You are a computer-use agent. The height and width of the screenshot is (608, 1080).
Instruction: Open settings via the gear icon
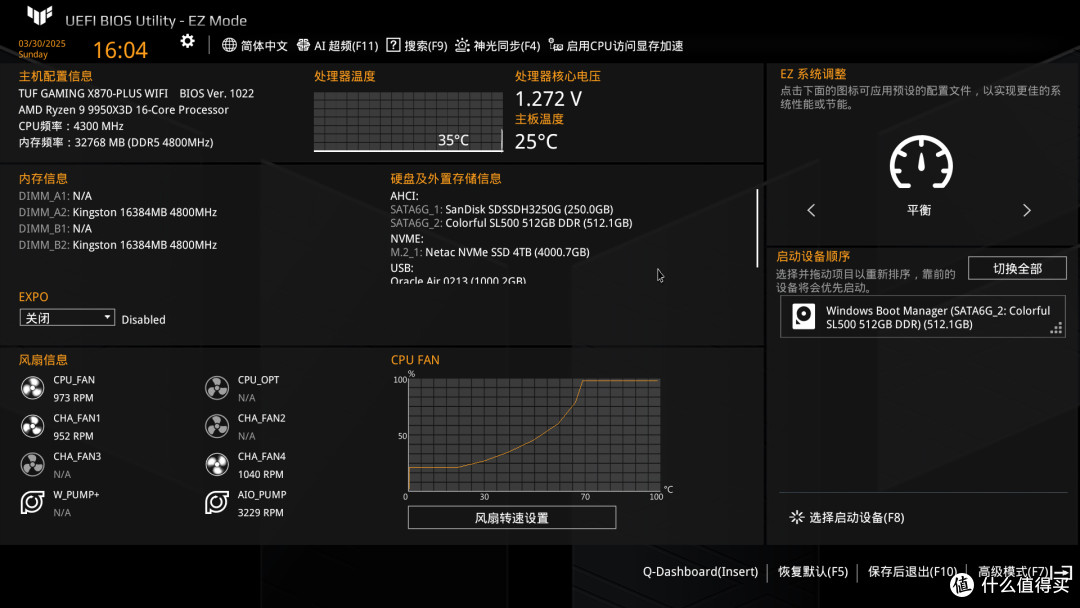click(x=187, y=41)
